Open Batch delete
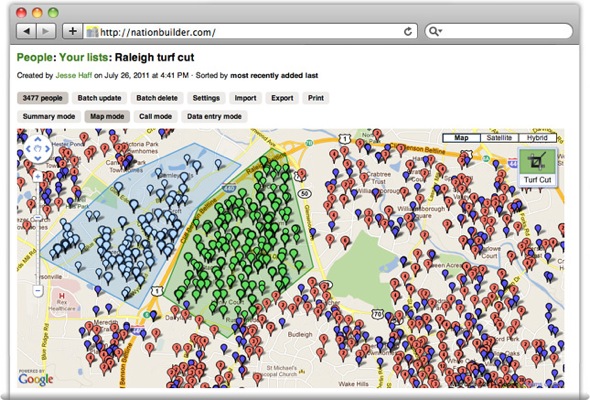590x400 pixels. [x=157, y=98]
